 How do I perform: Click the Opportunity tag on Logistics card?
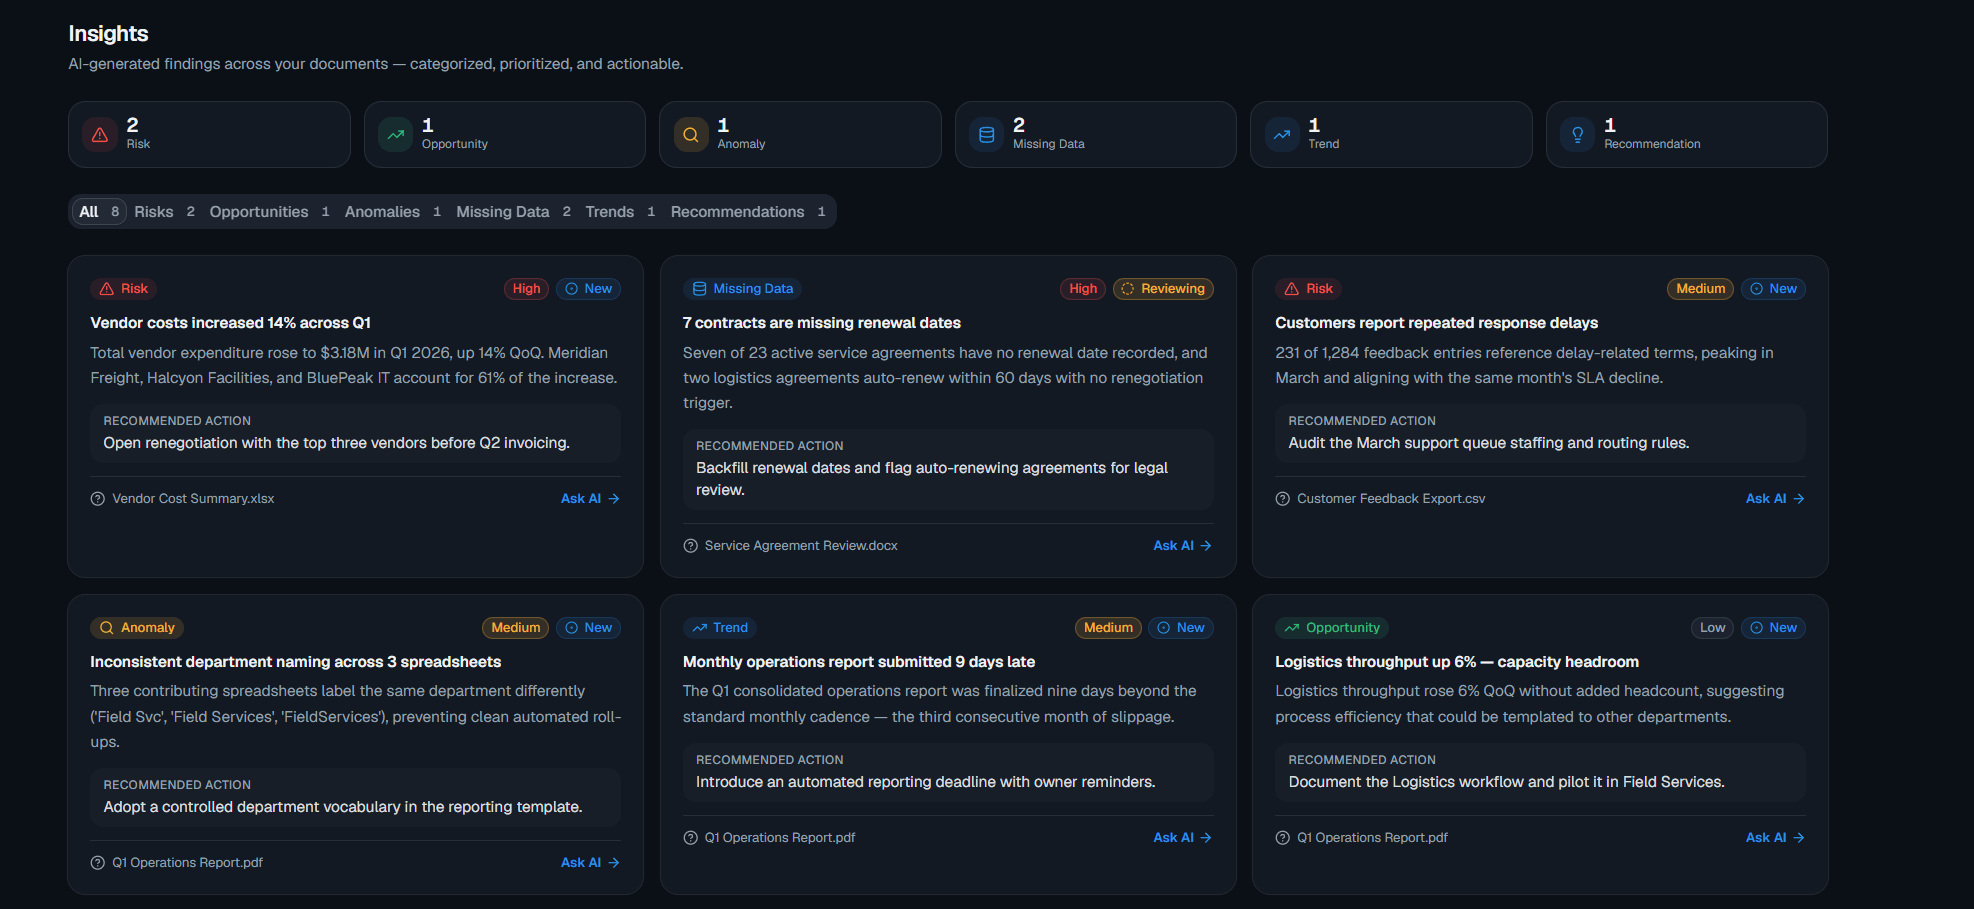(x=1332, y=628)
